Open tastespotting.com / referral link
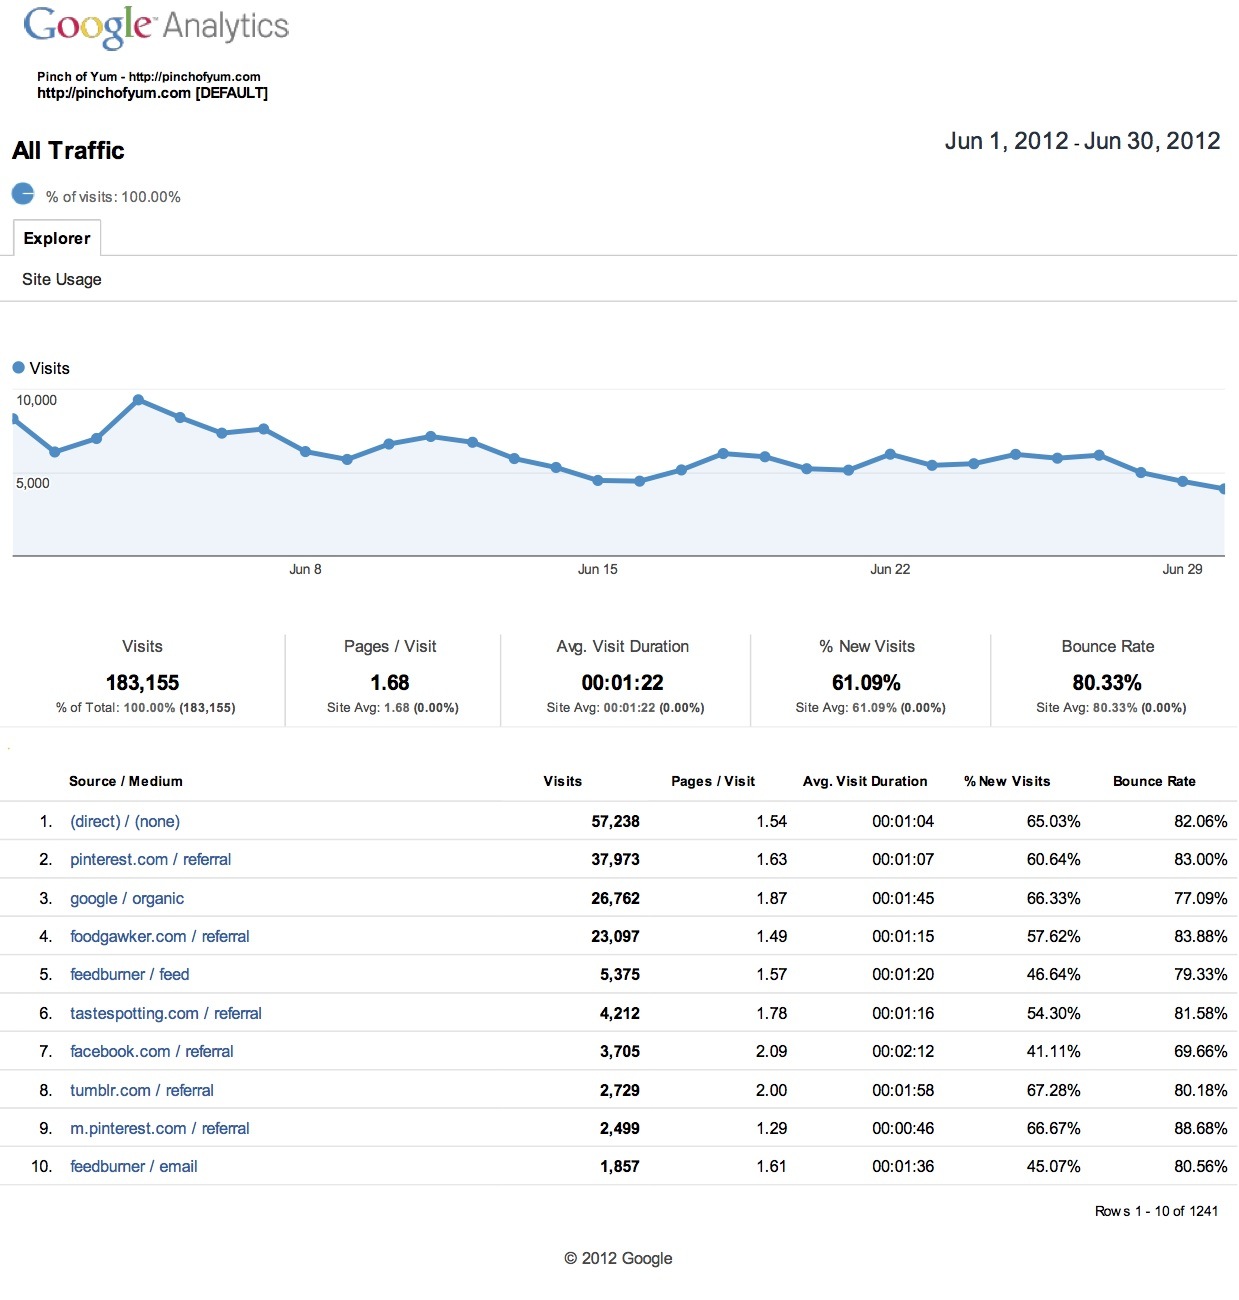 166,1013
